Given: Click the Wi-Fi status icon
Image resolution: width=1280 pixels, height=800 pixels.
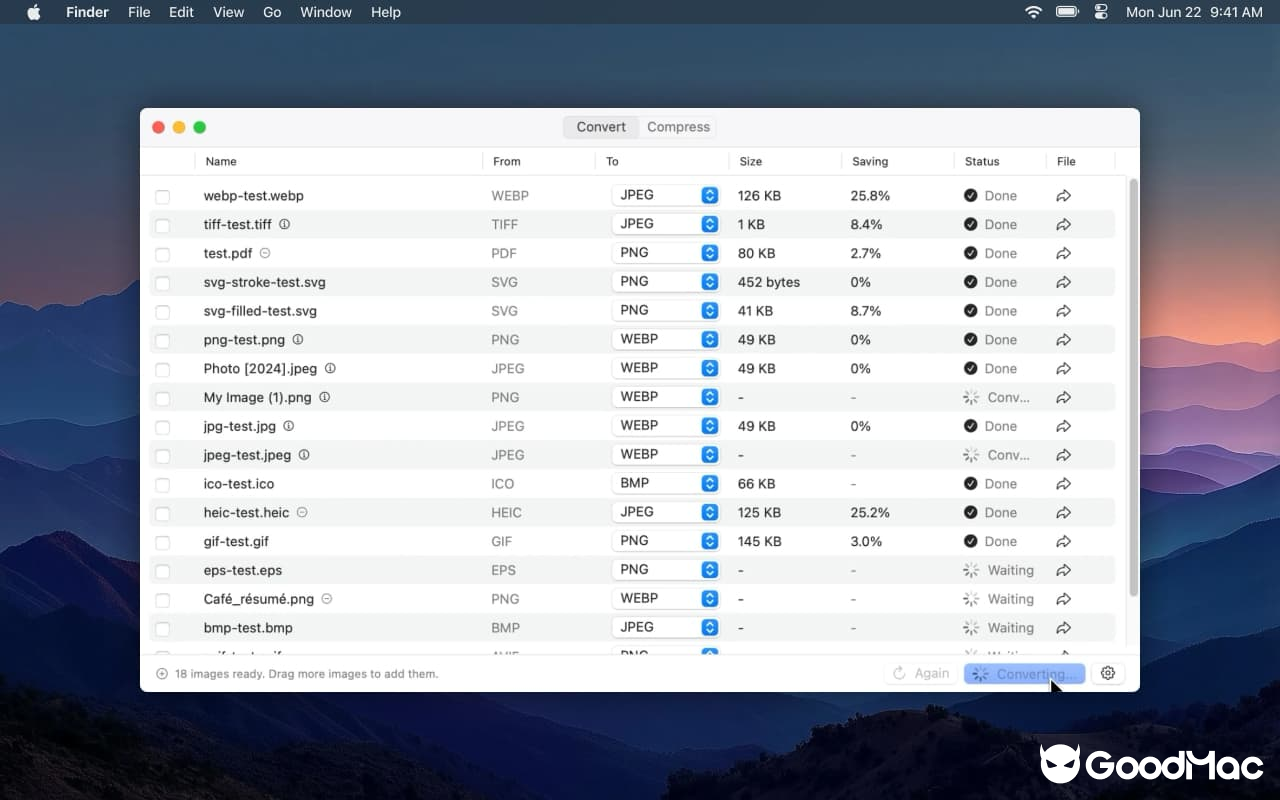Looking at the screenshot, I should click(x=1033, y=12).
